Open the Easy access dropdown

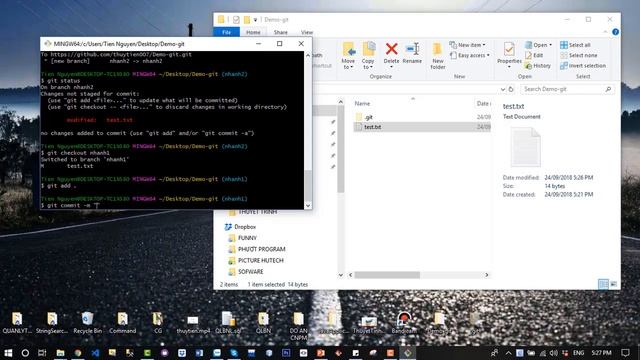pos(469,55)
